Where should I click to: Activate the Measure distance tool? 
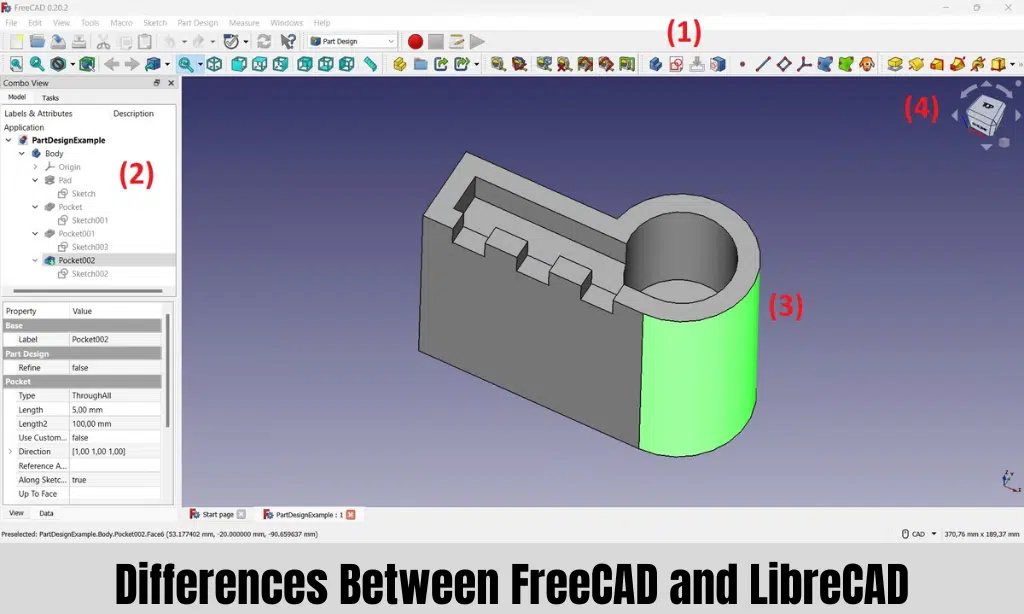[368, 64]
